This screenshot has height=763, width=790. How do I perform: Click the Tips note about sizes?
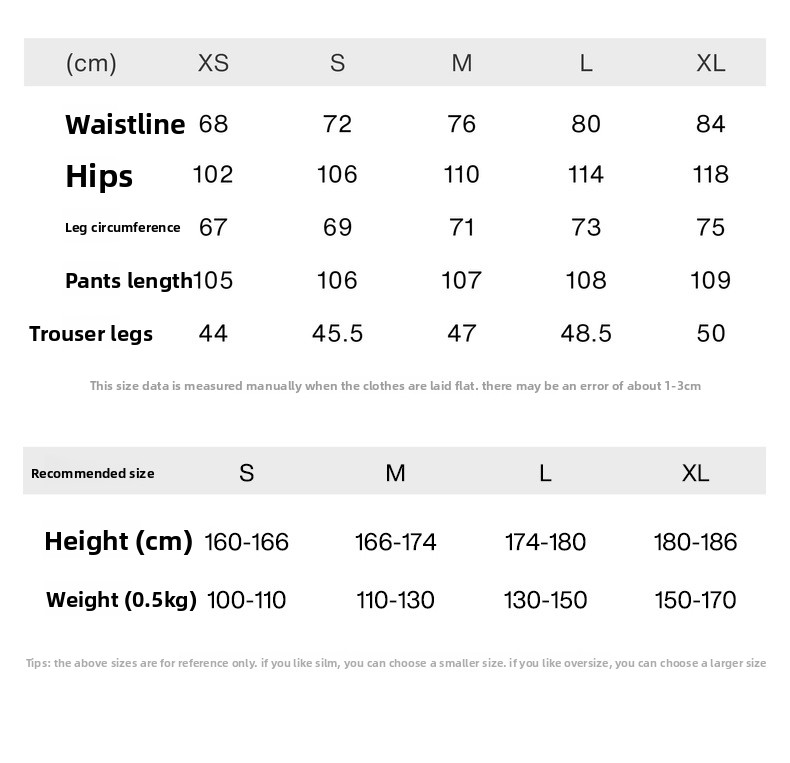pos(395,663)
